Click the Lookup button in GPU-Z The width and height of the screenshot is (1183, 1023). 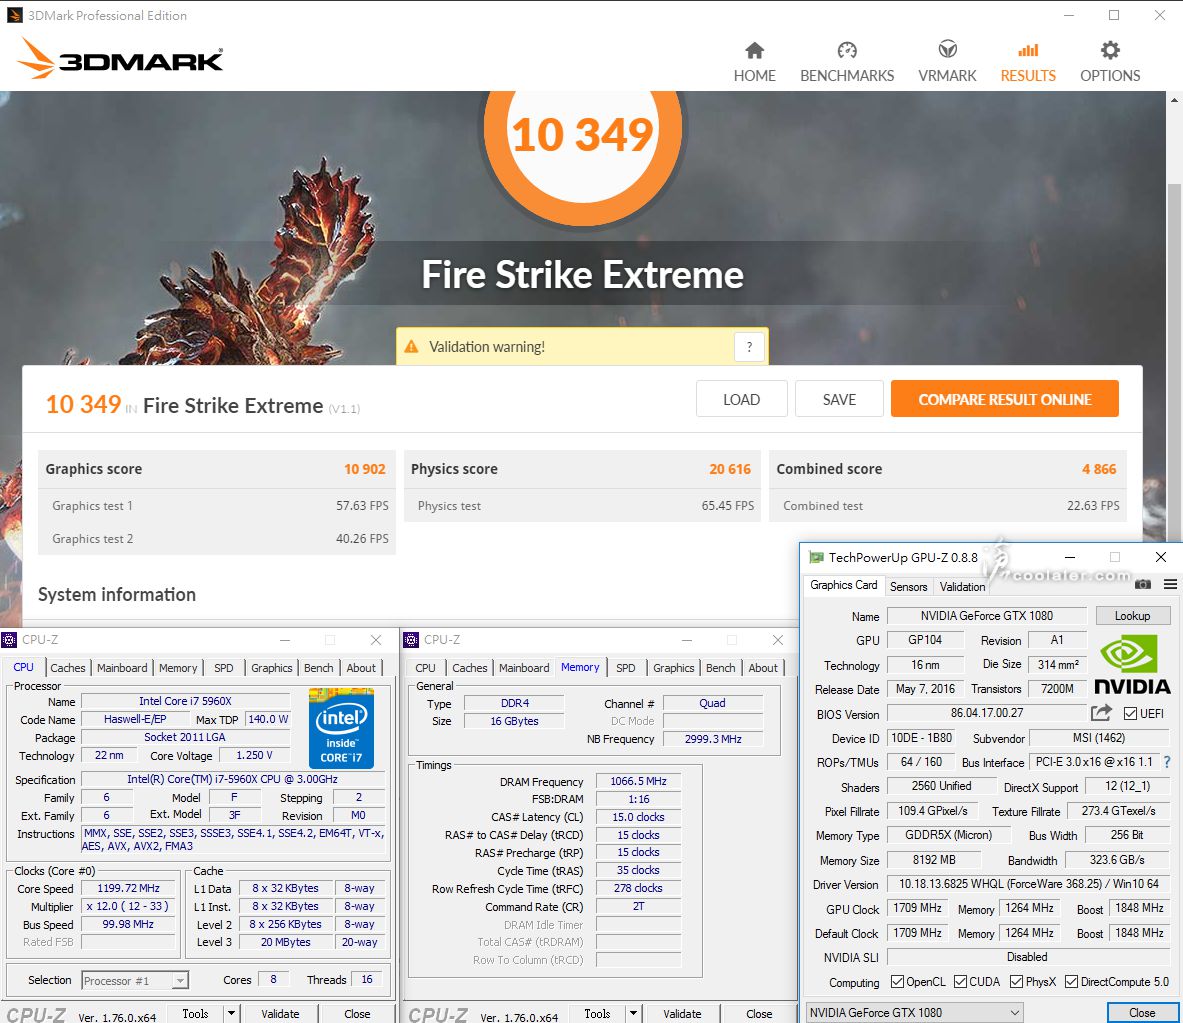[x=1132, y=616]
